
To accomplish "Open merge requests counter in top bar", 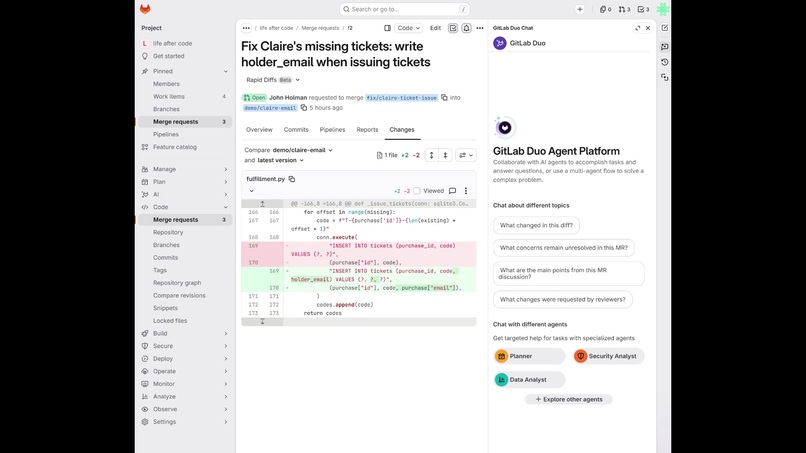I will tap(625, 9).
